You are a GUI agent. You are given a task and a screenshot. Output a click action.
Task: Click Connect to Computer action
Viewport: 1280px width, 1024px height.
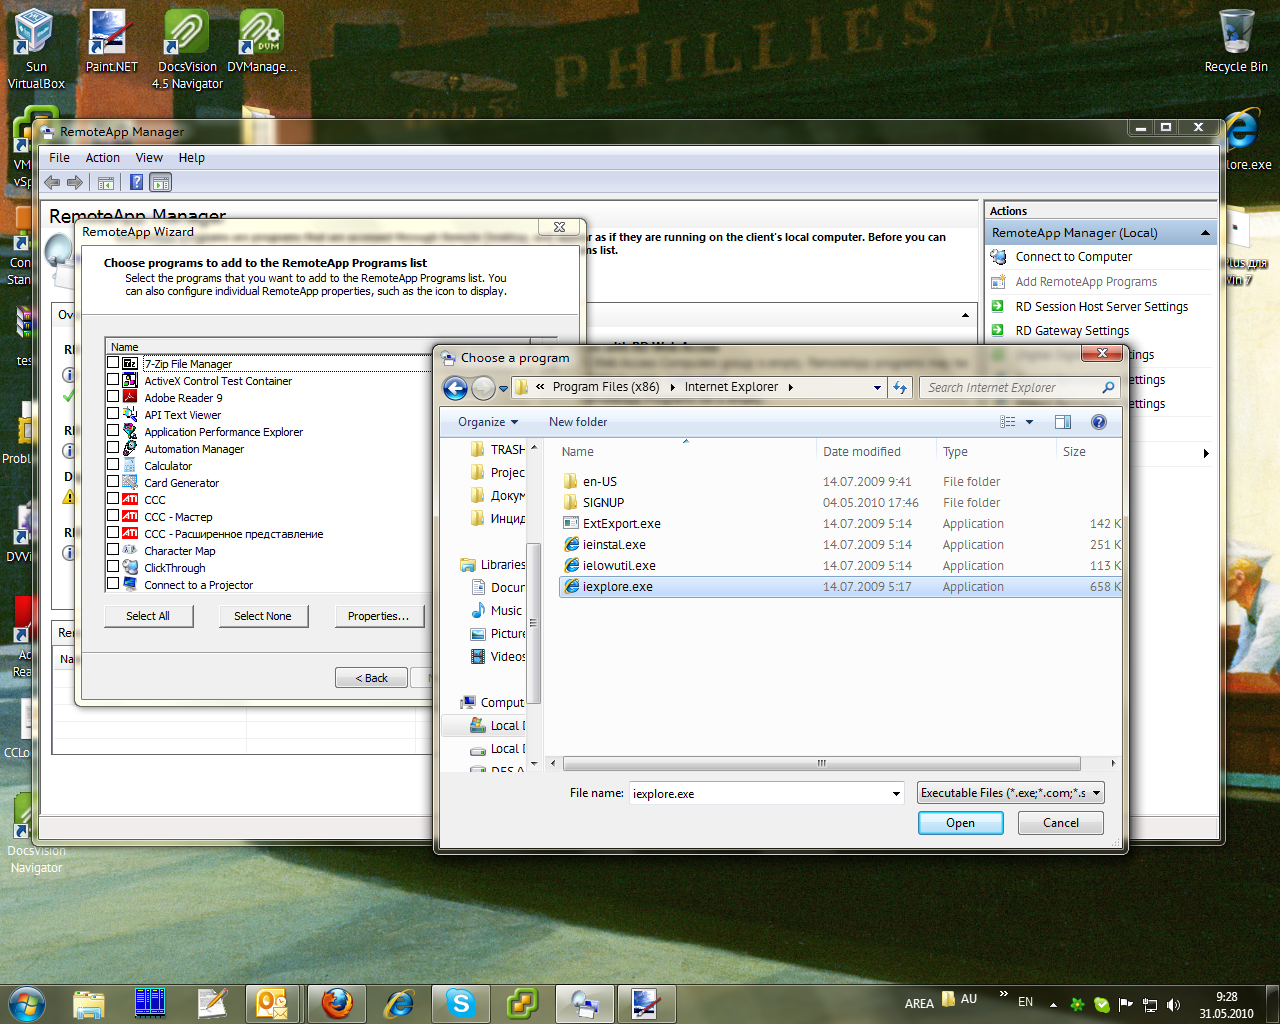1073,257
